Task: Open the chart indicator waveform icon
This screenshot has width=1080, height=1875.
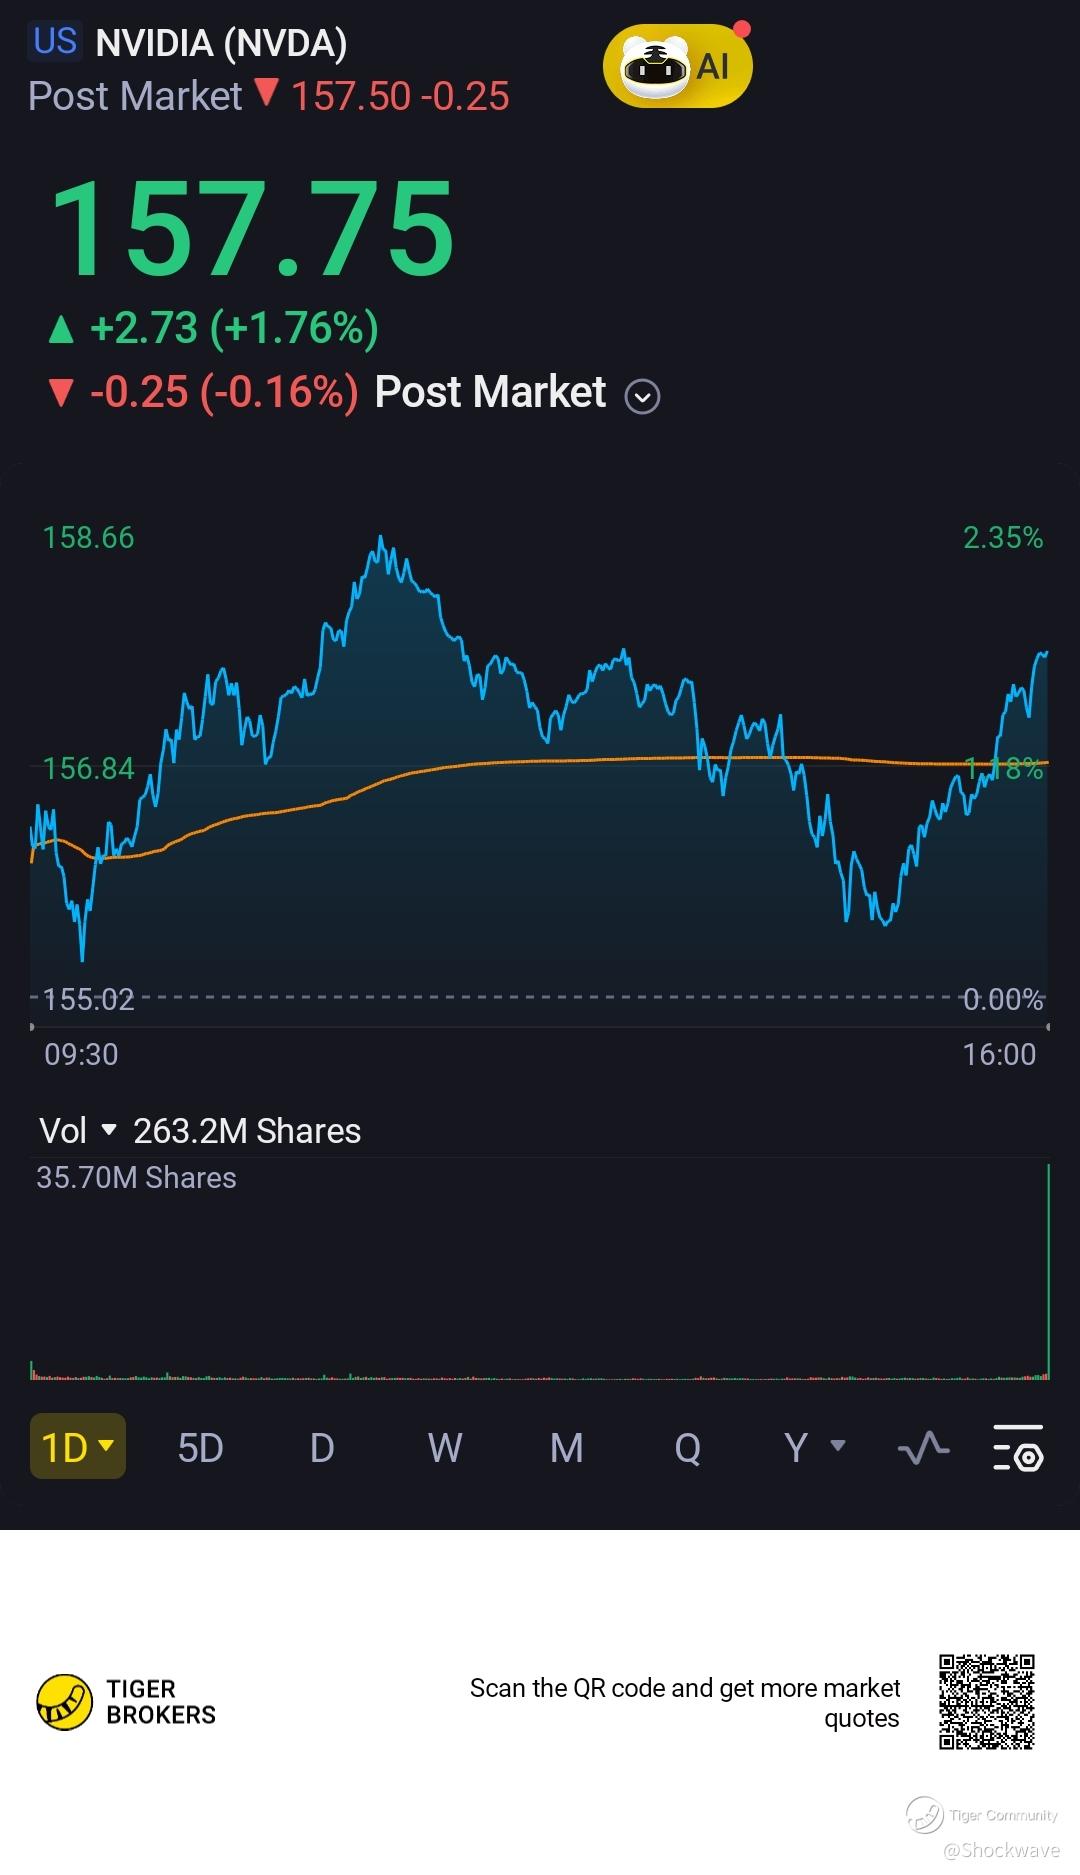Action: click(x=923, y=1447)
